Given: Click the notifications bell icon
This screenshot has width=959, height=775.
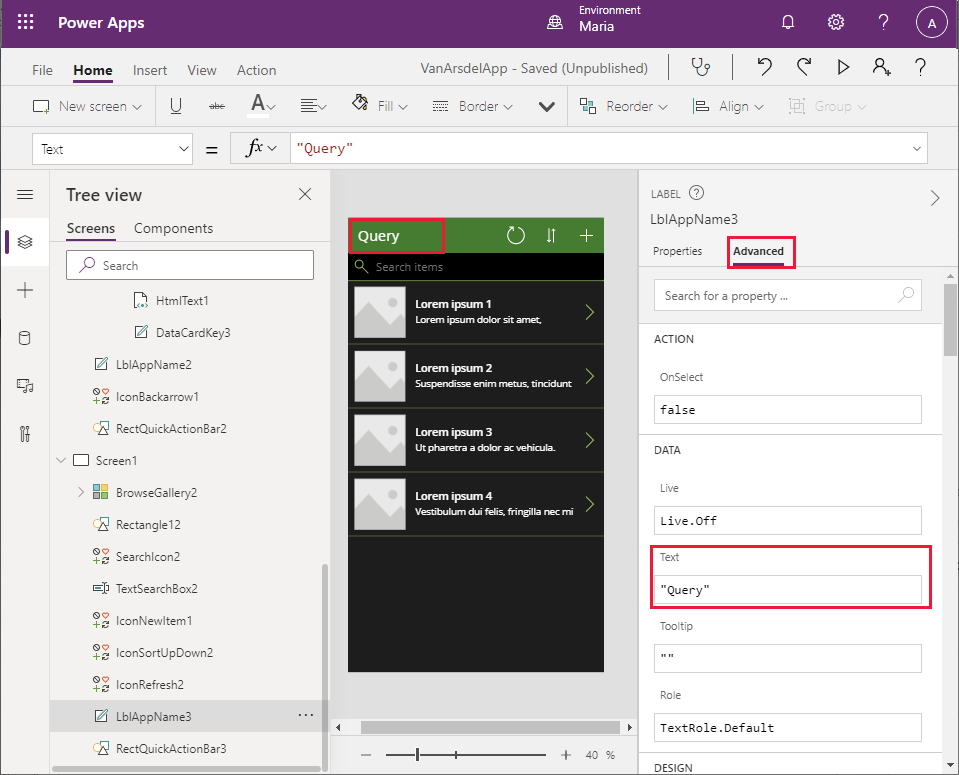Looking at the screenshot, I should [788, 23].
